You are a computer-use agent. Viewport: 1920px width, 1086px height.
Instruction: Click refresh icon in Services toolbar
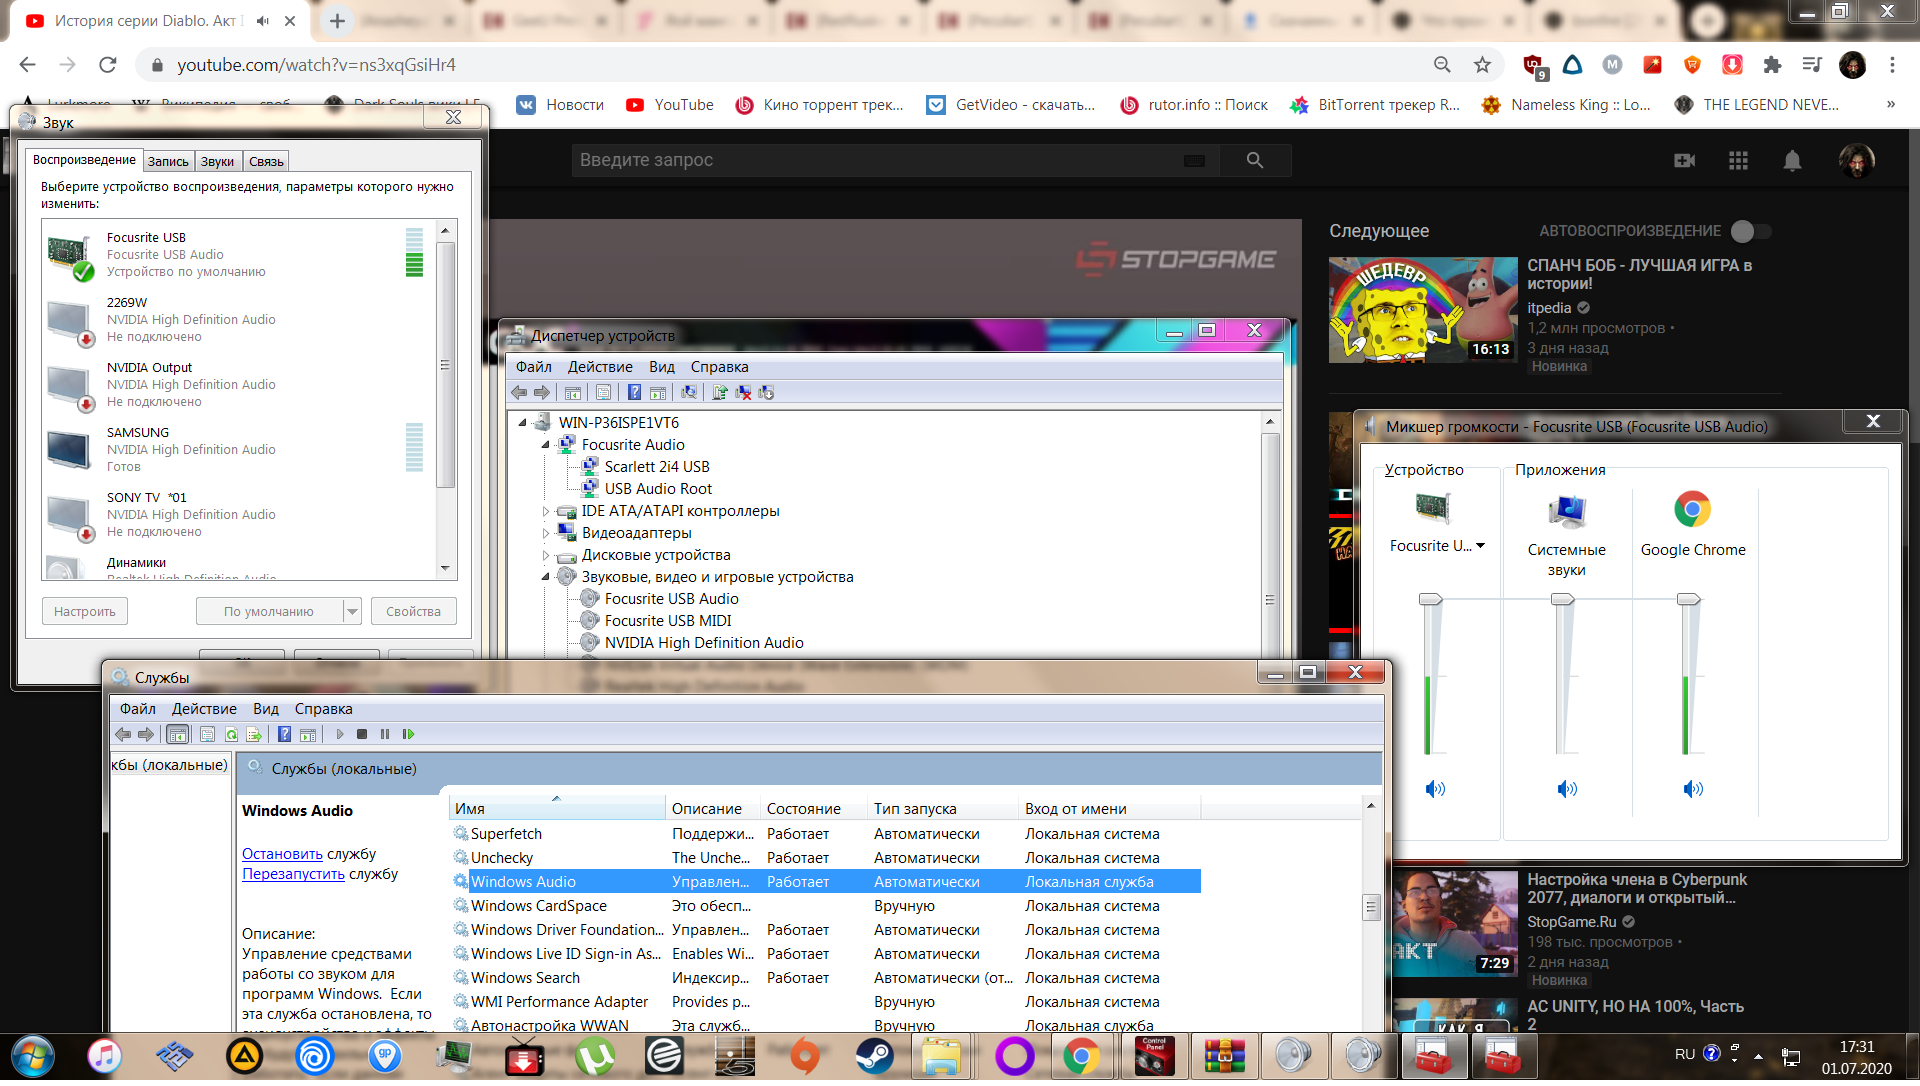(231, 734)
